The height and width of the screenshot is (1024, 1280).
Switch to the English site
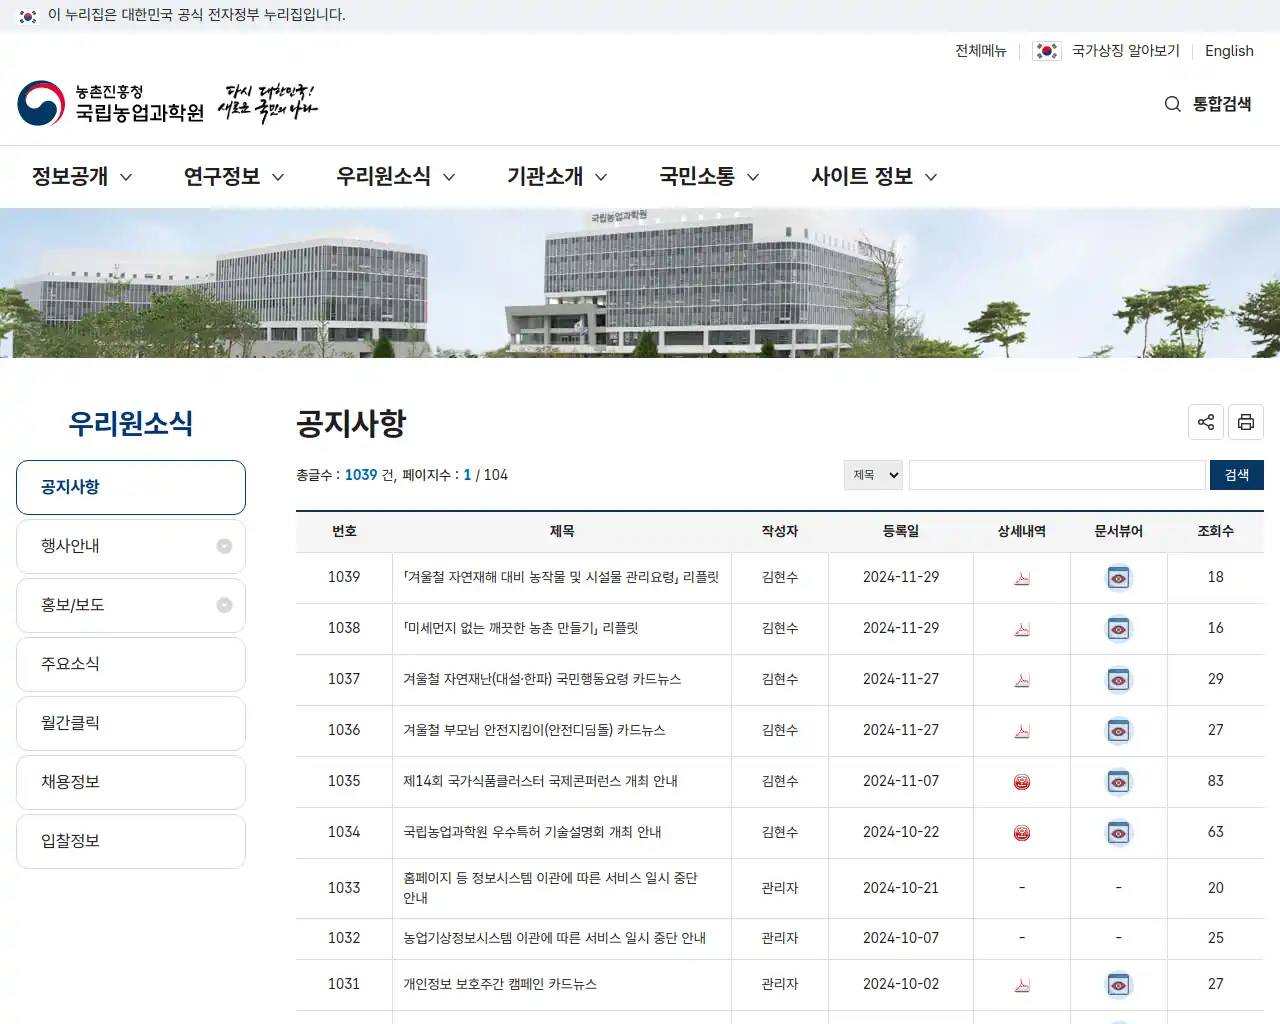tap(1229, 51)
